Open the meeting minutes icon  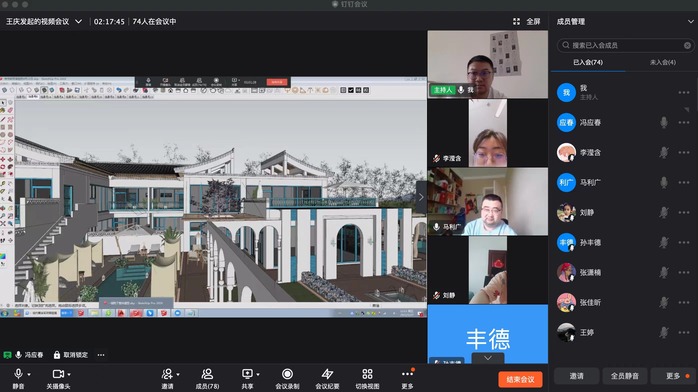pos(327,374)
